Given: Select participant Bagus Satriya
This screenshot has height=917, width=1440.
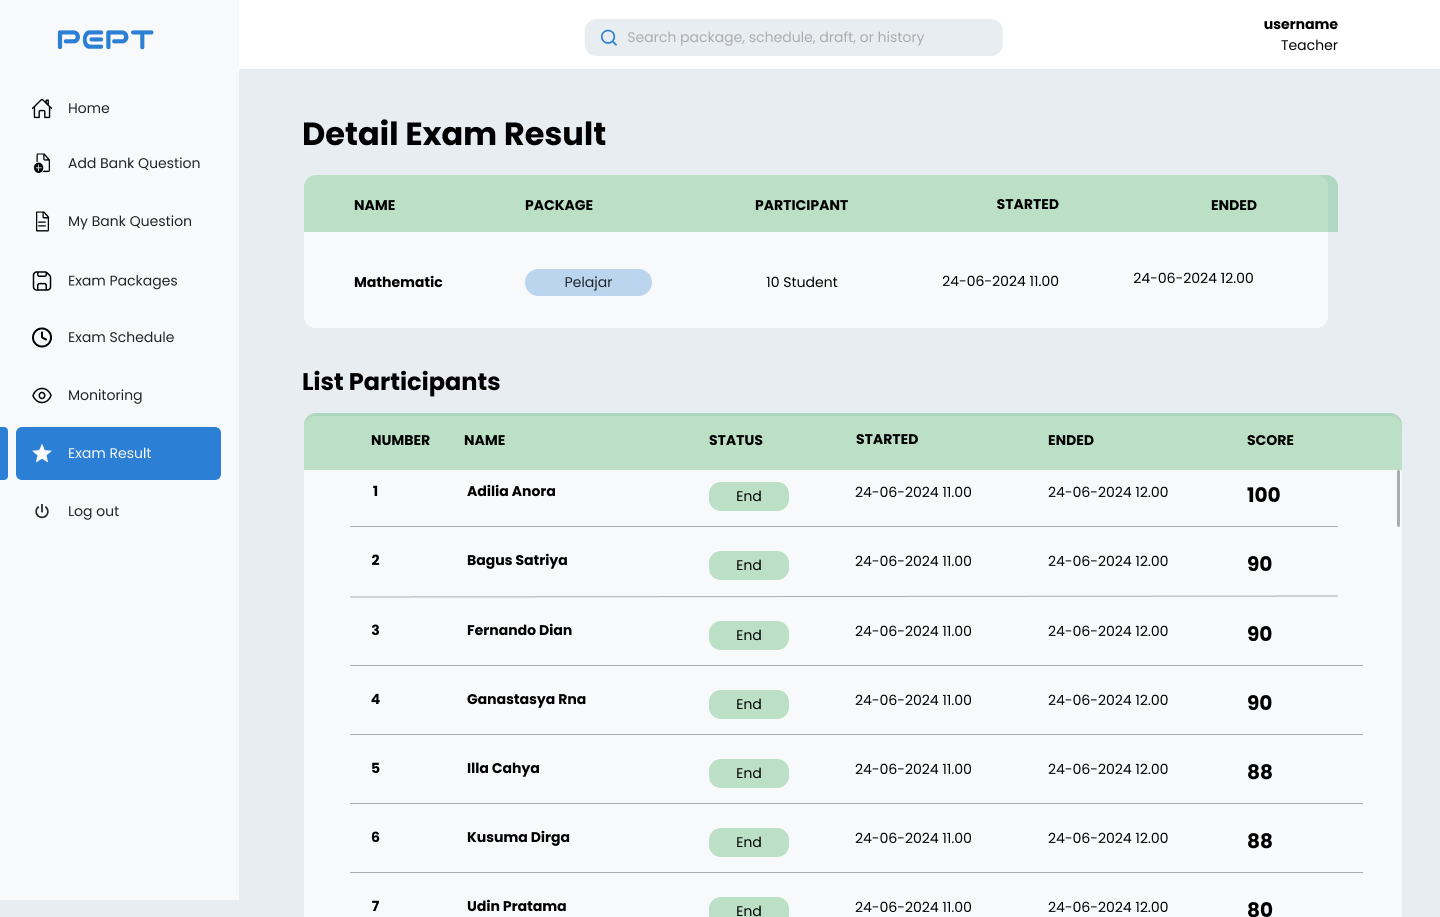Looking at the screenshot, I should point(517,560).
